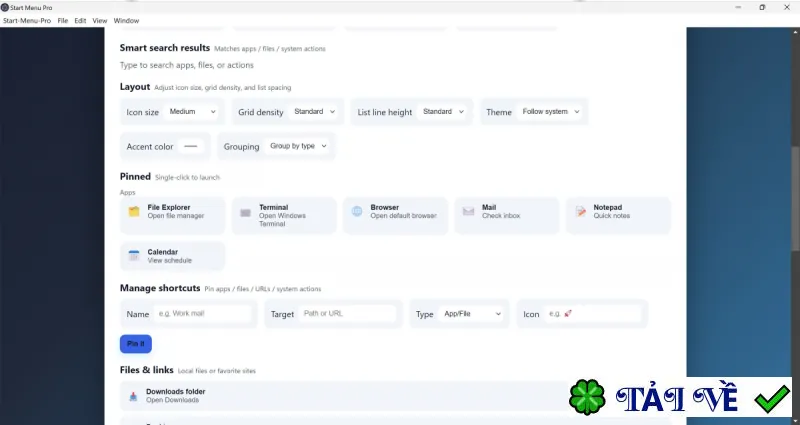
Task: Open the Start-Menu-Pro menu
Action: [x=27, y=21]
